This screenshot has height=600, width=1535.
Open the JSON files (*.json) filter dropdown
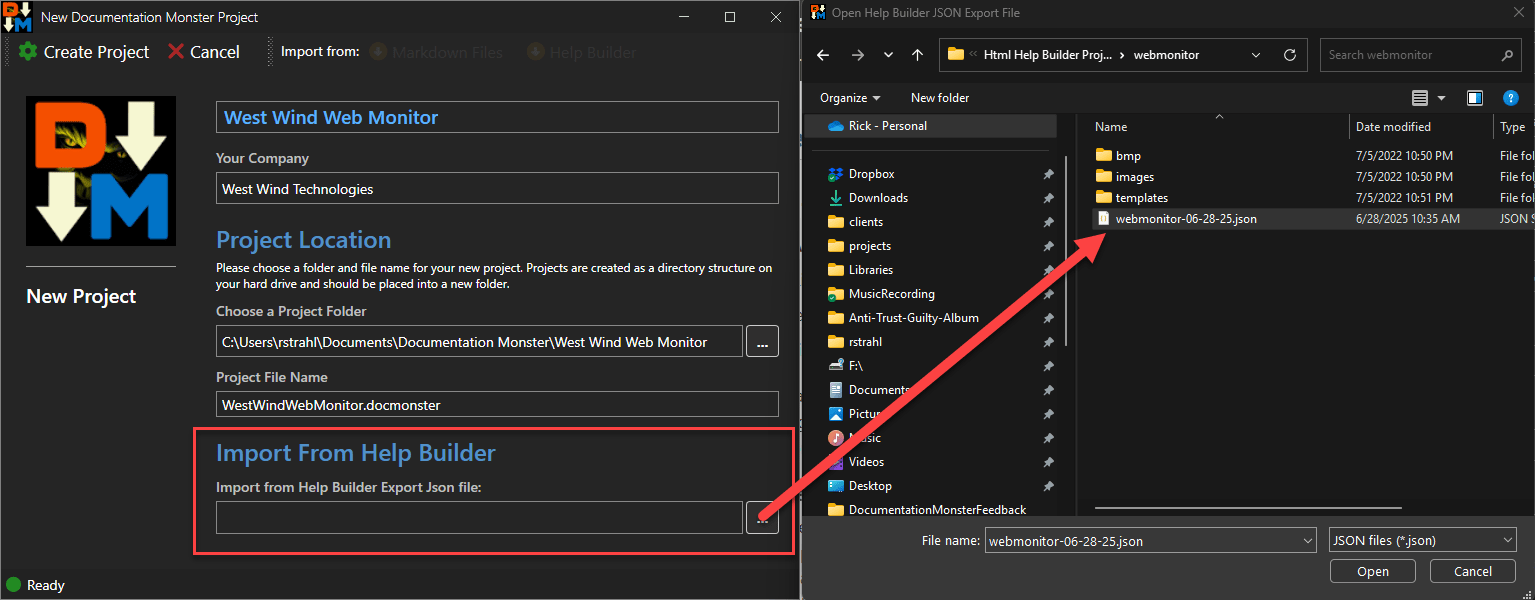[x=1423, y=541]
